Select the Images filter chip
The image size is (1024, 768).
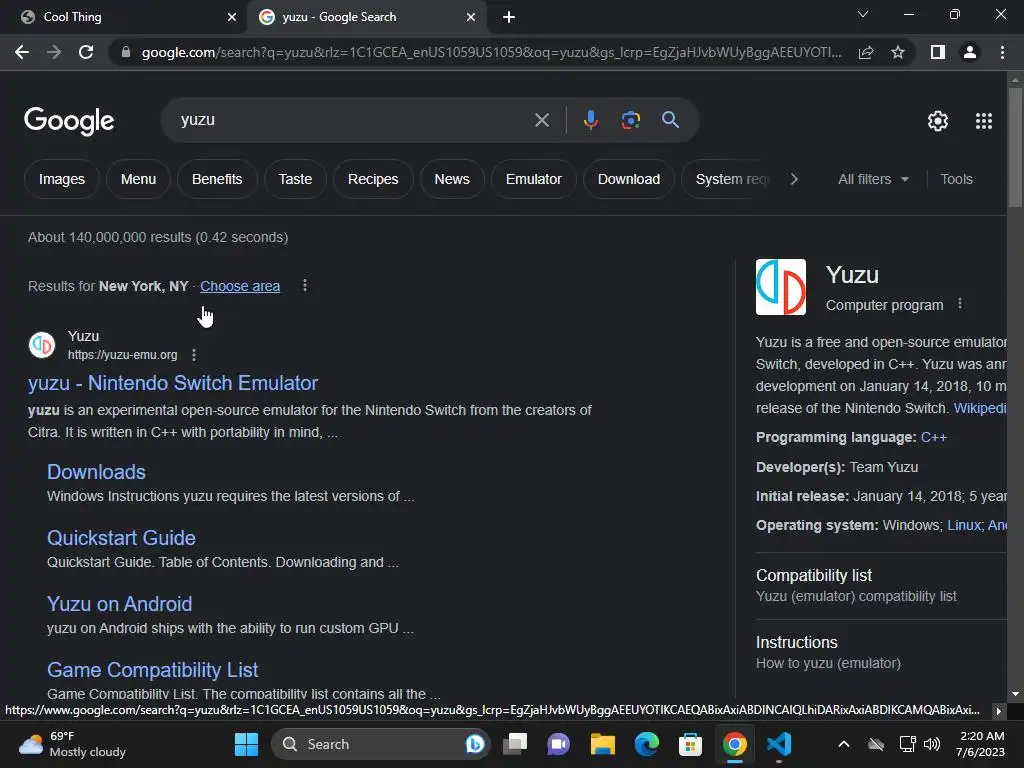61,179
